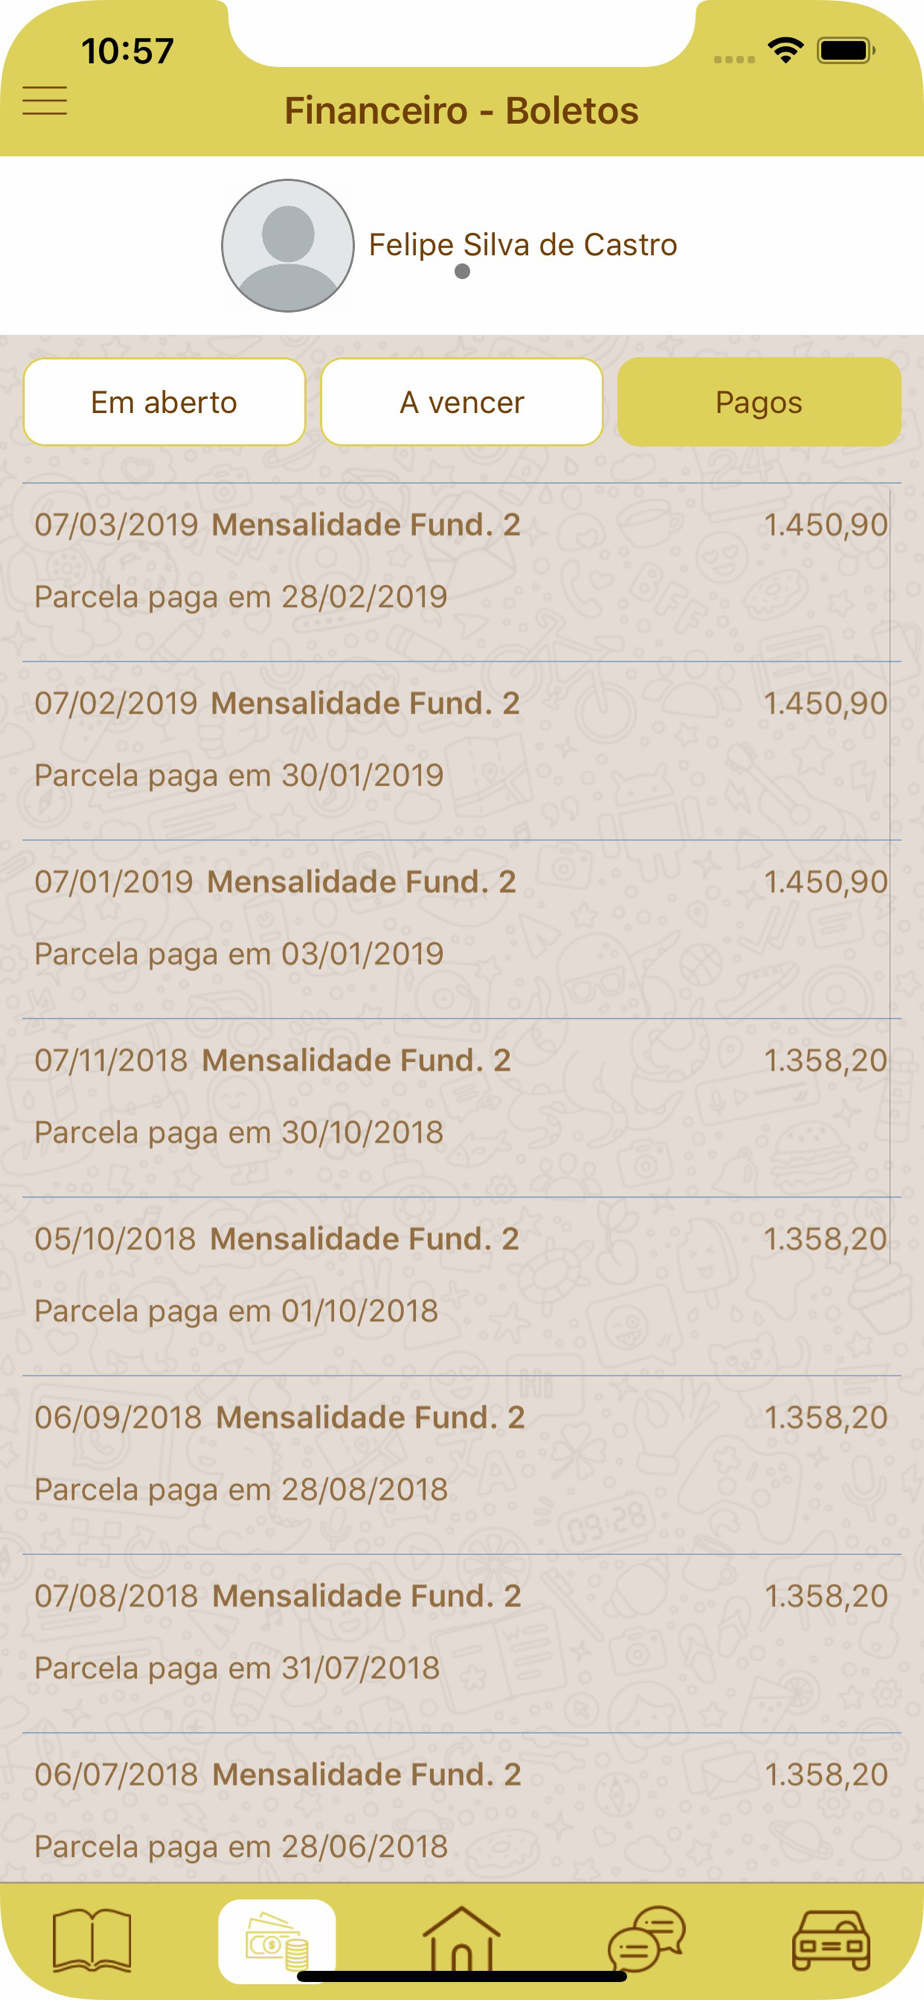Image resolution: width=924 pixels, height=2000 pixels.
Task: Switch to the Em aberto tab
Action: [164, 402]
